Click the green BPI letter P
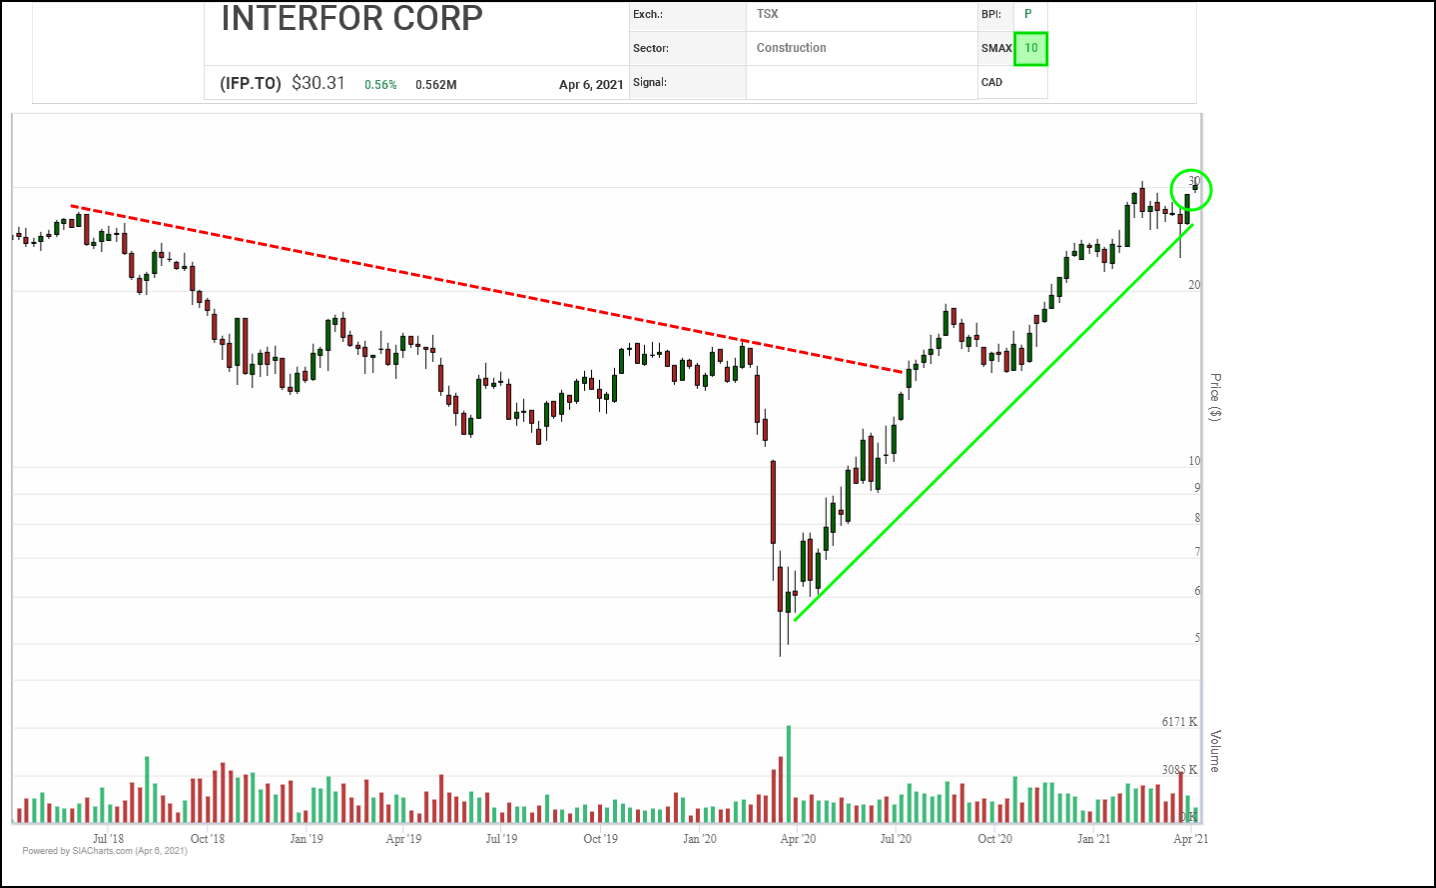The height and width of the screenshot is (888, 1436). tap(1028, 14)
